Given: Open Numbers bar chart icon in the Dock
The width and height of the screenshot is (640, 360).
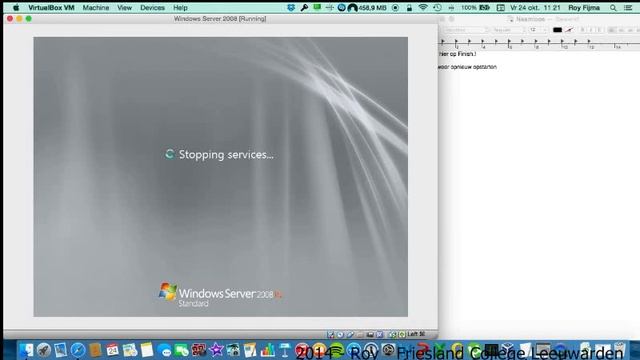Looking at the screenshot, I should tap(268, 350).
